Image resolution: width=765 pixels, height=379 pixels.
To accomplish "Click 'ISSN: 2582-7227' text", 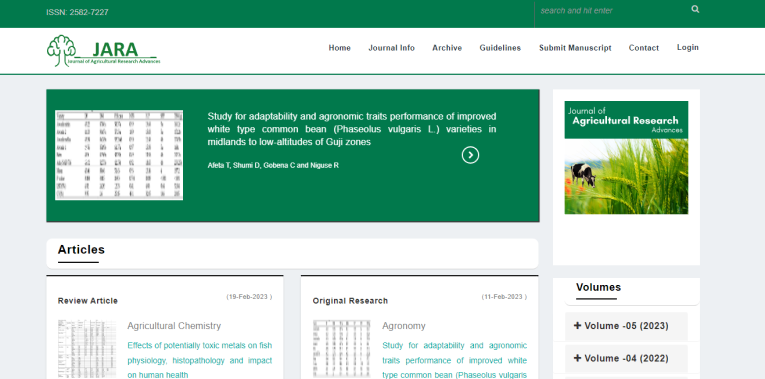I will click(x=77, y=12).
